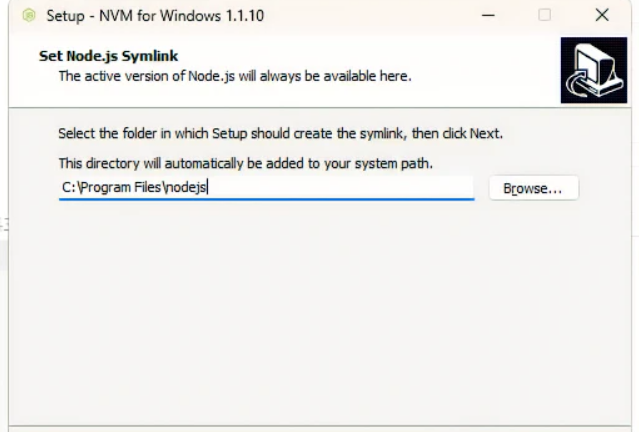This screenshot has width=639, height=432.
Task: Click version number 1.1.10 in title bar
Action: (x=243, y=16)
